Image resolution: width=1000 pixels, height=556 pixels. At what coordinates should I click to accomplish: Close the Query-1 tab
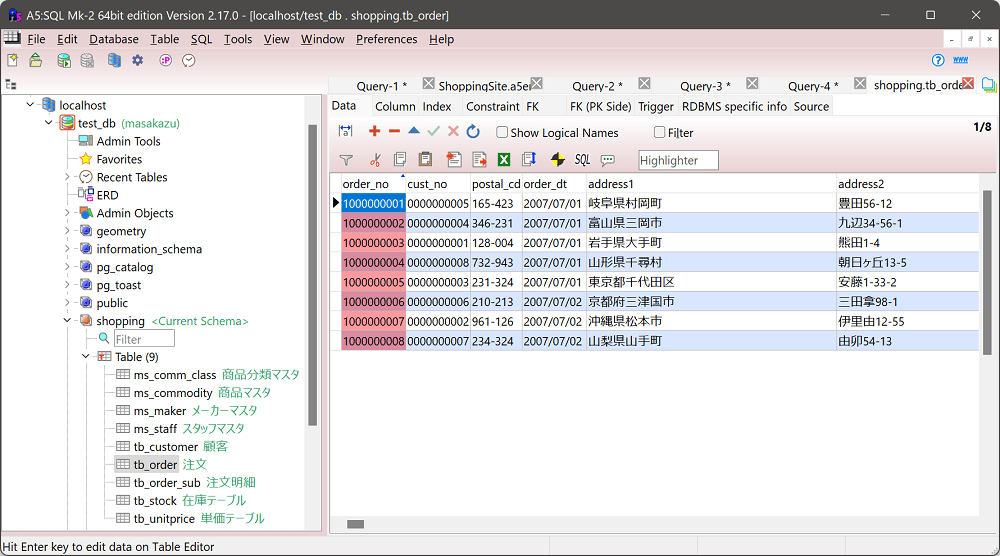428,84
